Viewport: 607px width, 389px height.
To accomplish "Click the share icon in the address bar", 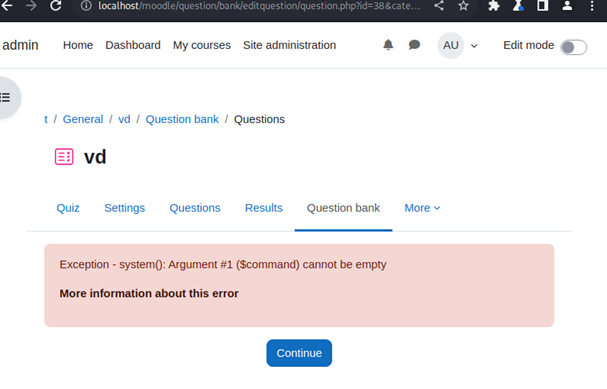I will pyautogui.click(x=439, y=6).
